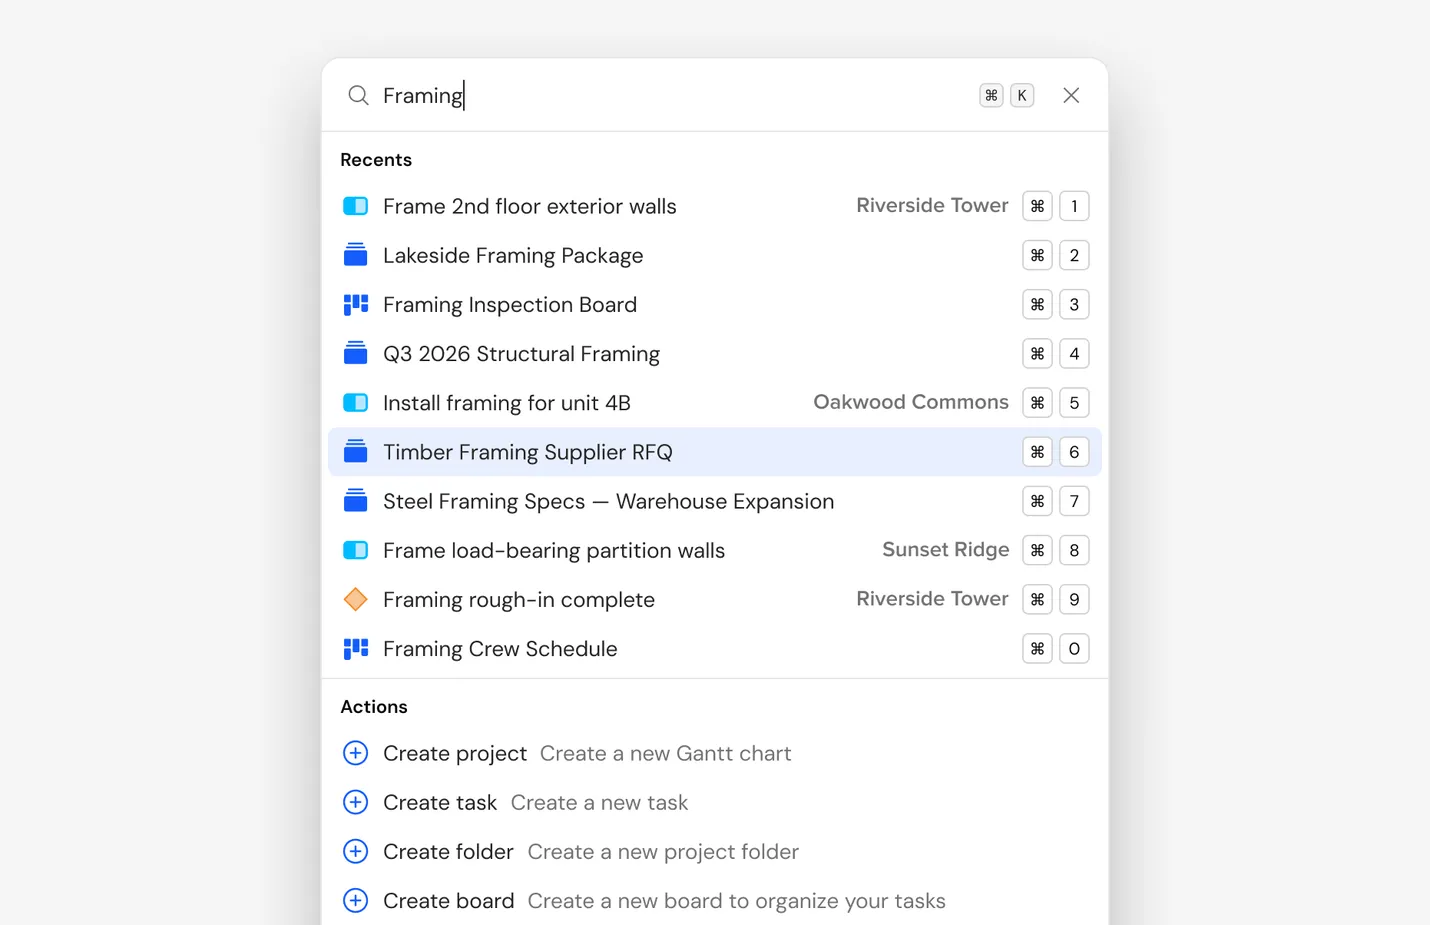Open Install framing for unit 4B result

click(715, 403)
